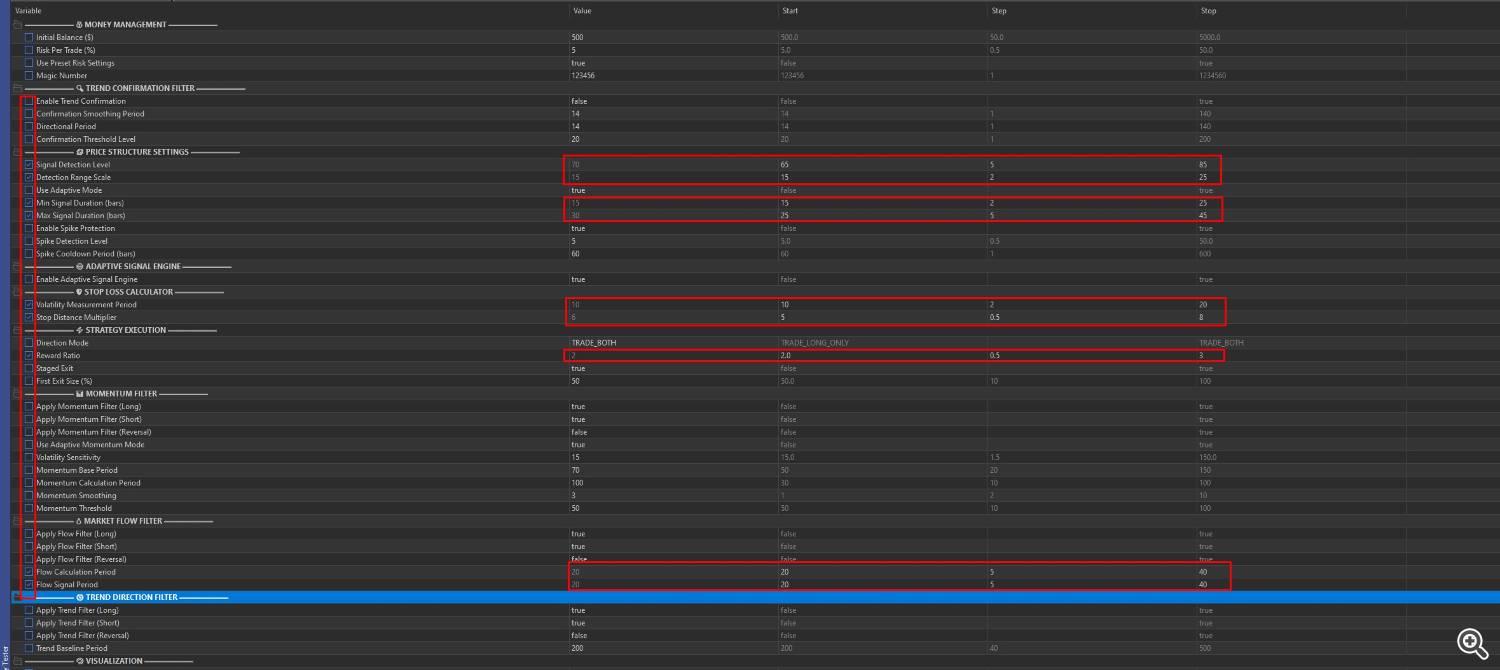Tick the Magic Number checkbox

[x=29, y=75]
